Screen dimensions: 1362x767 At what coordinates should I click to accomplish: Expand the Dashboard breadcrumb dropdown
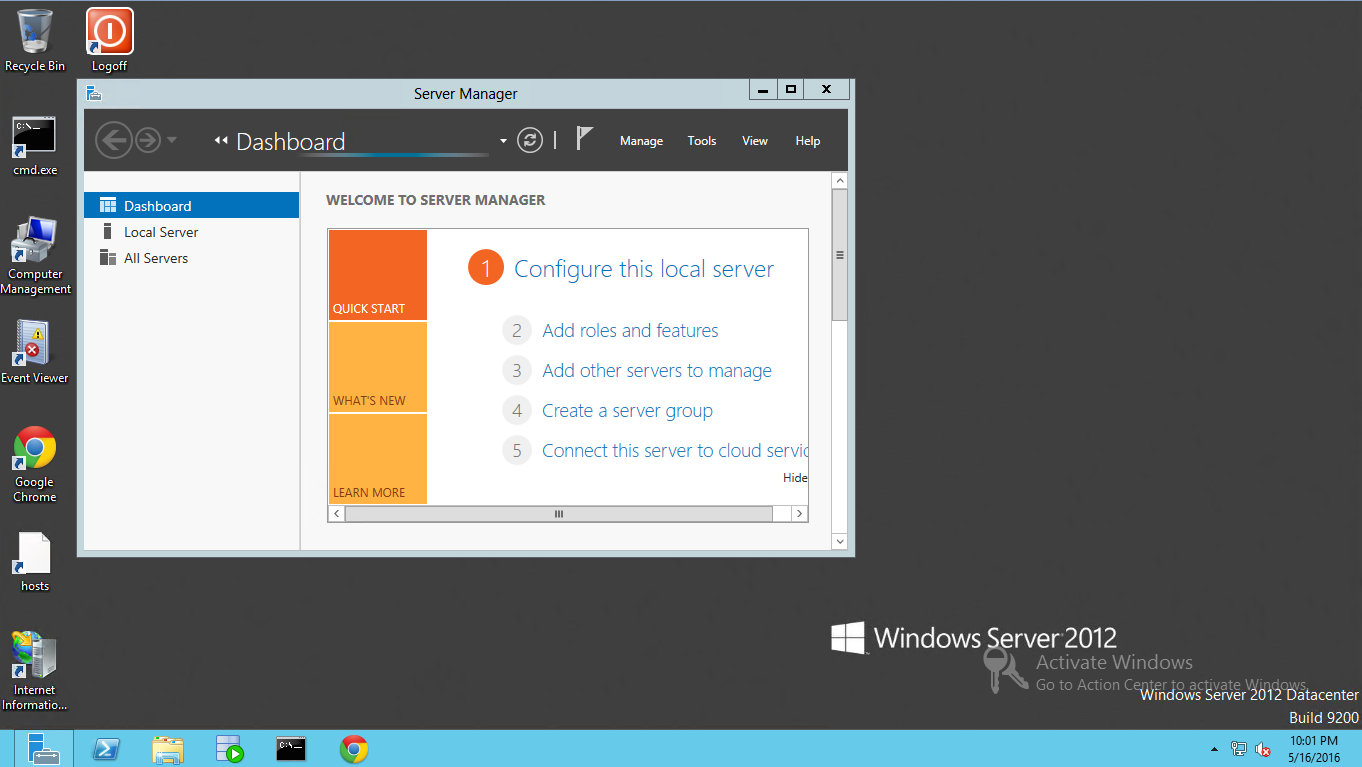503,141
